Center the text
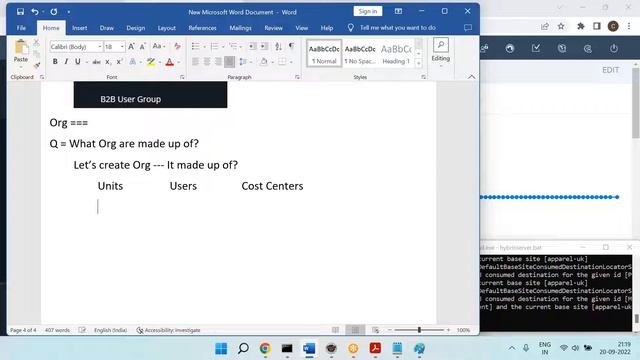Image resolution: width=640 pixels, height=360 pixels. tap(207, 62)
